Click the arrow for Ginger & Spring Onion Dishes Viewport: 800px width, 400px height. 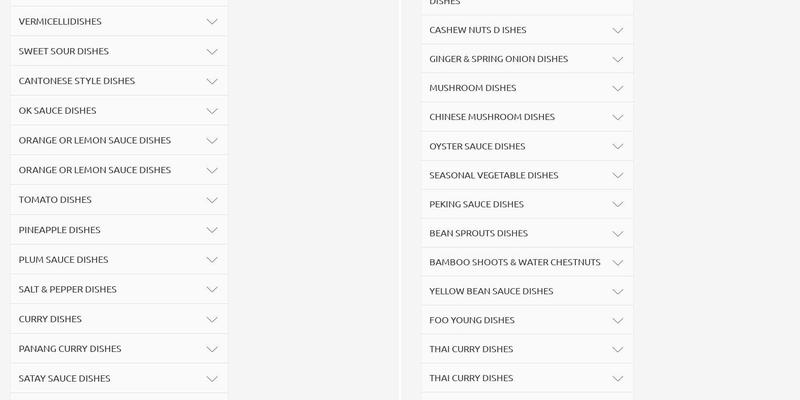click(x=618, y=59)
